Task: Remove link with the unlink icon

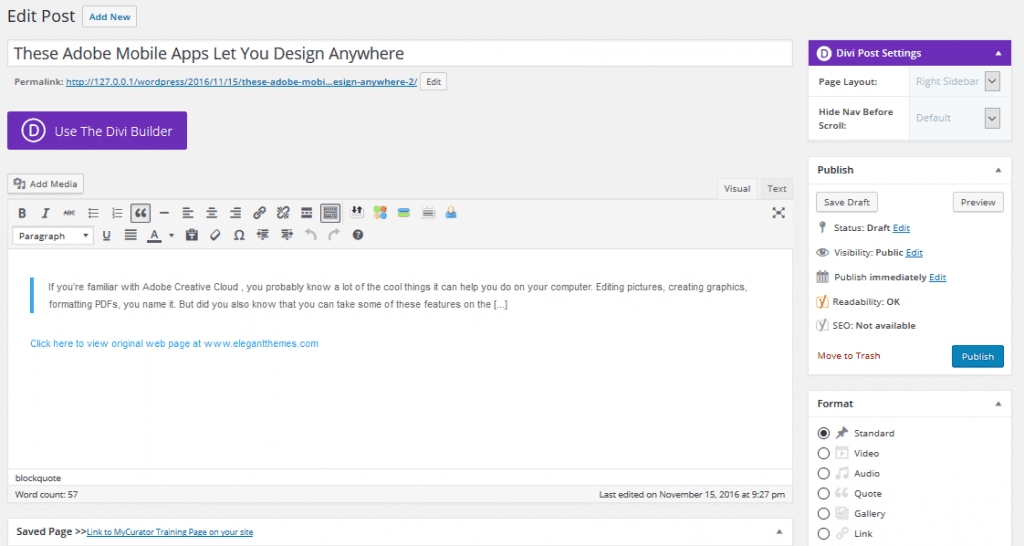Action: point(283,213)
